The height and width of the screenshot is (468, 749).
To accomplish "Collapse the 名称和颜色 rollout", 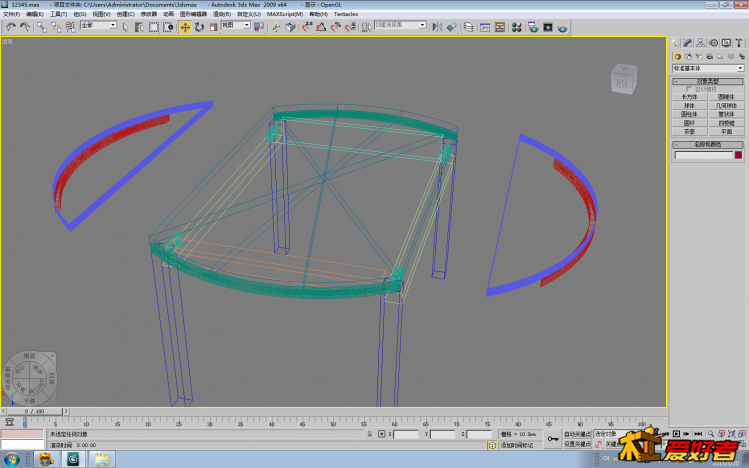I will (x=707, y=144).
